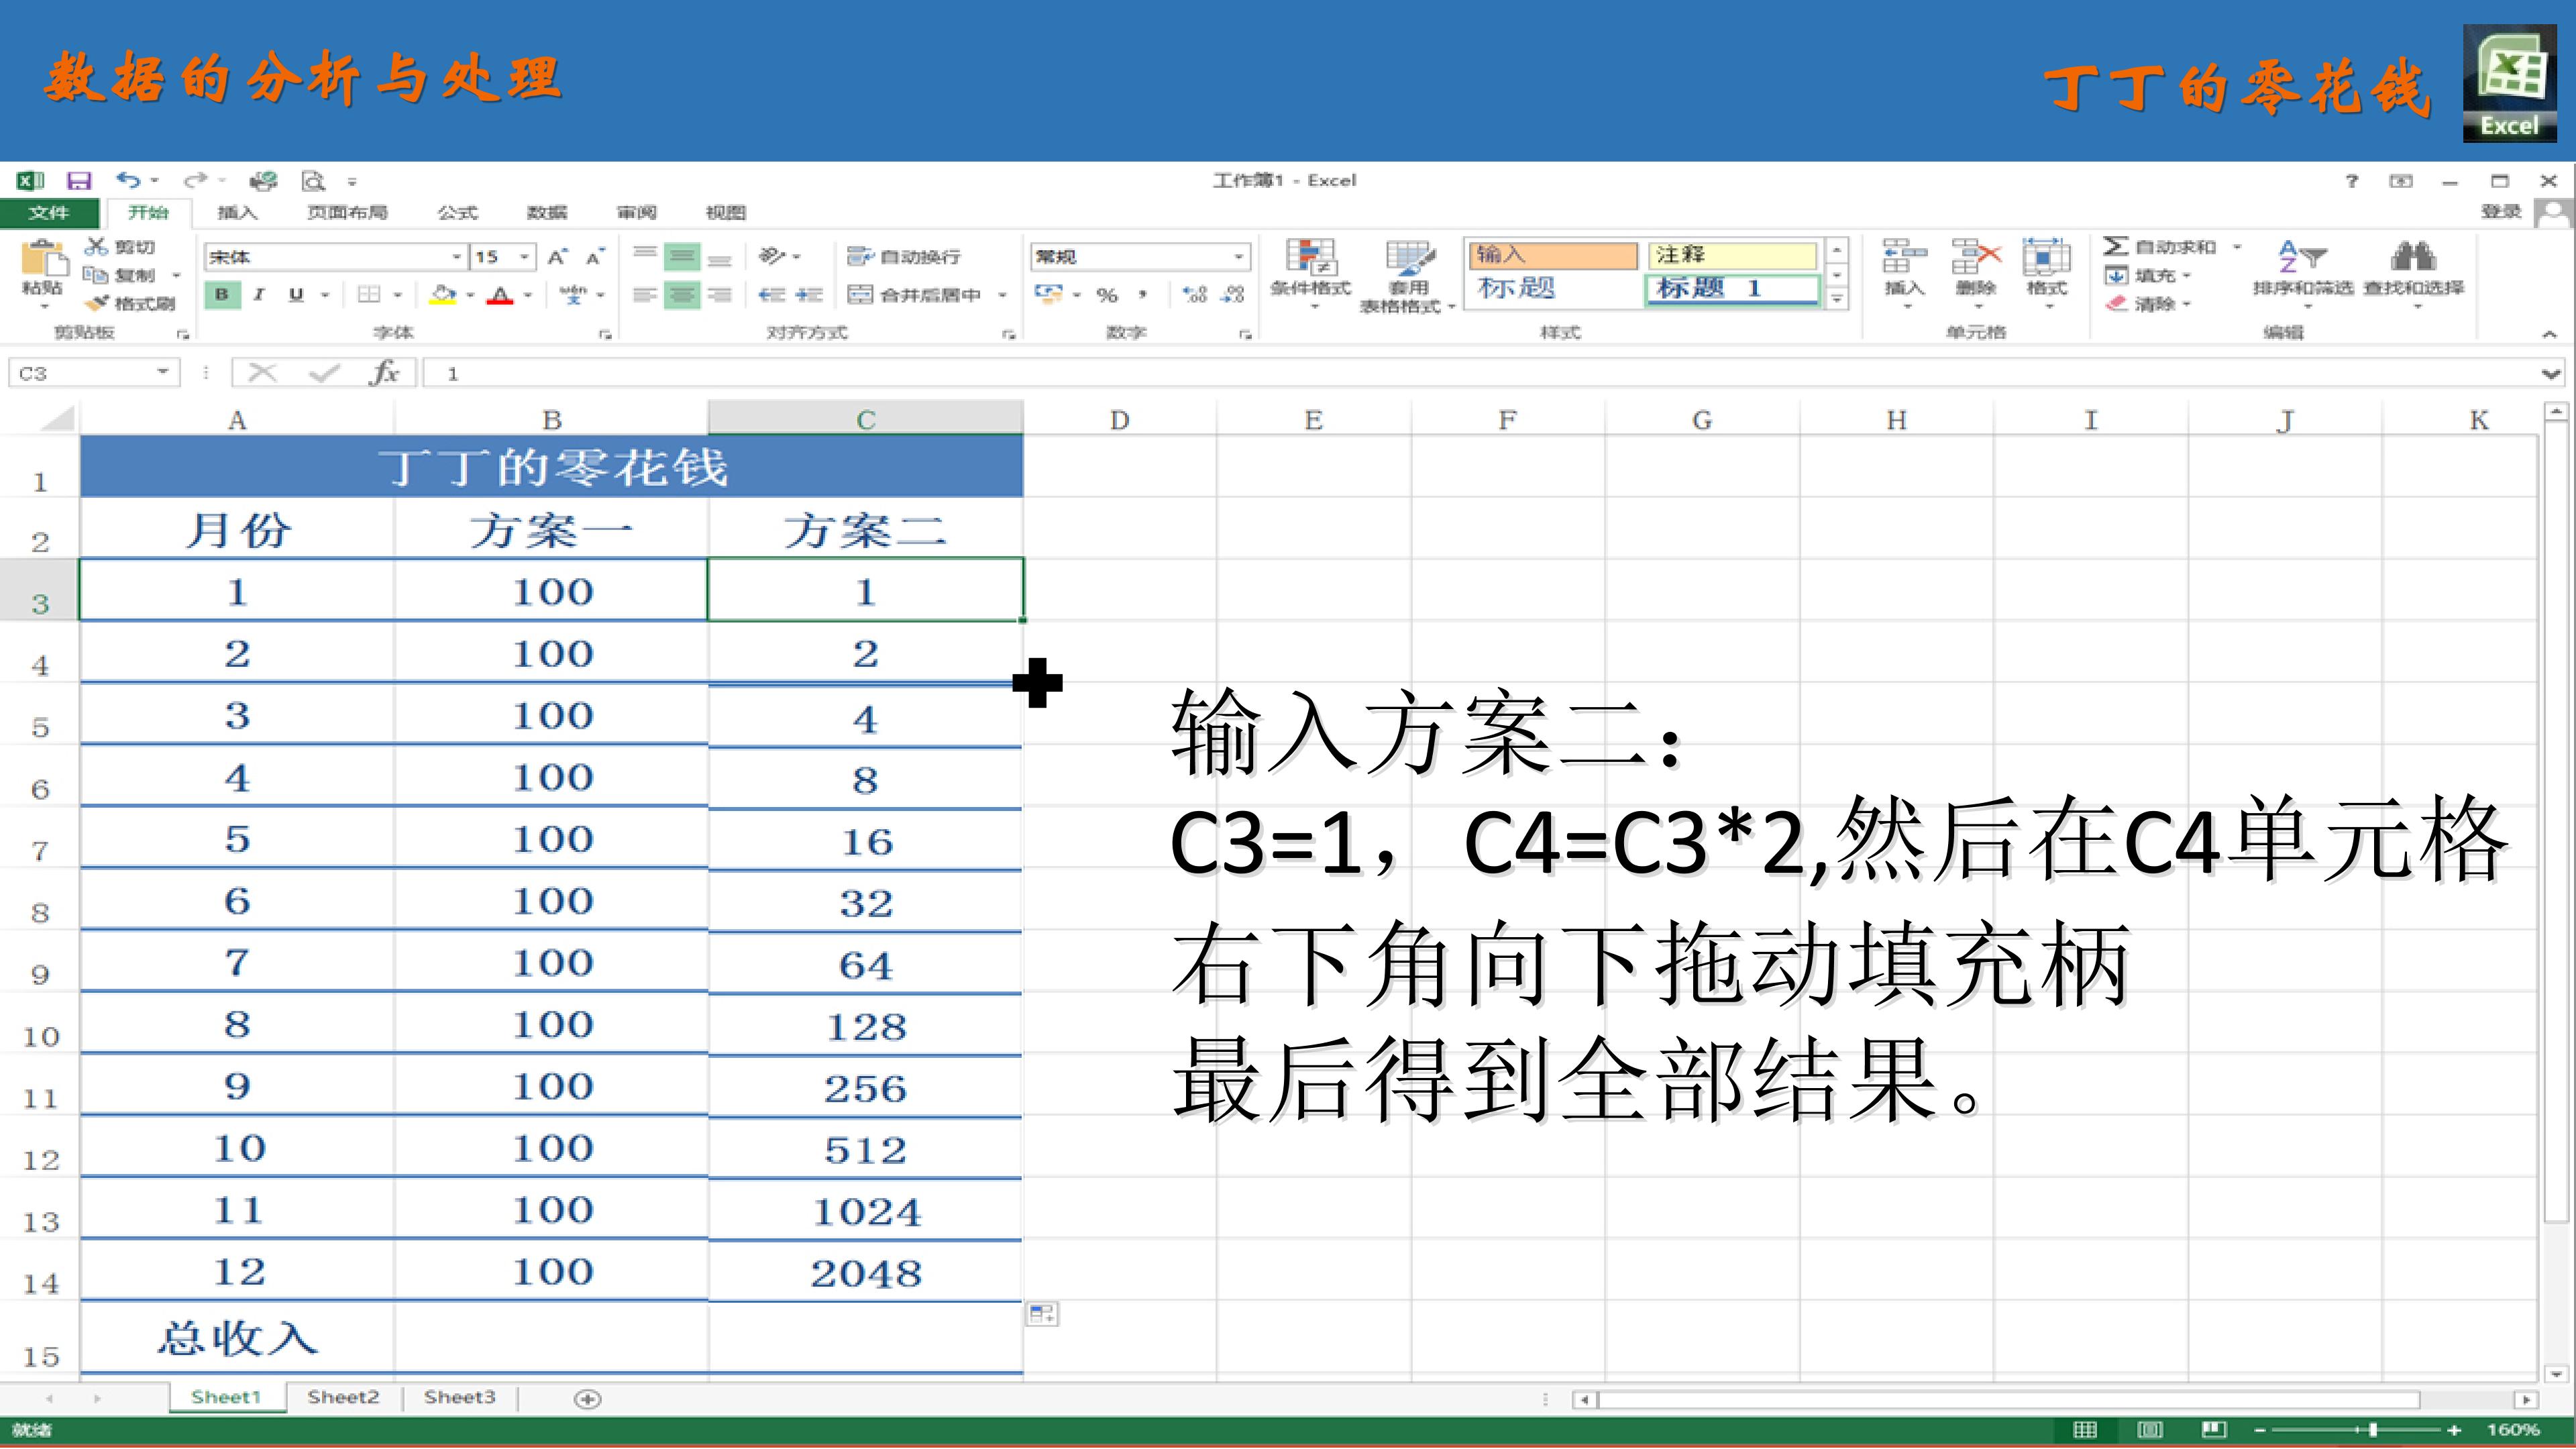Add a new sheet with the plus icon

point(588,1399)
